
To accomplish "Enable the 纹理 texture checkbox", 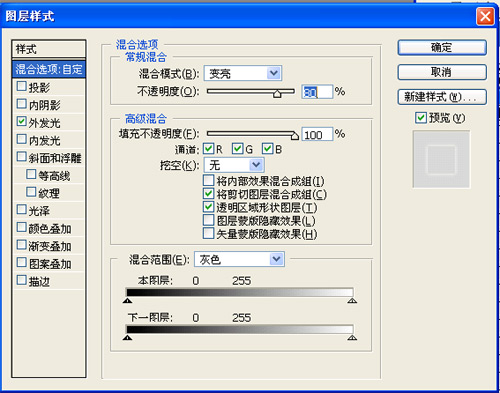I will [x=31, y=192].
